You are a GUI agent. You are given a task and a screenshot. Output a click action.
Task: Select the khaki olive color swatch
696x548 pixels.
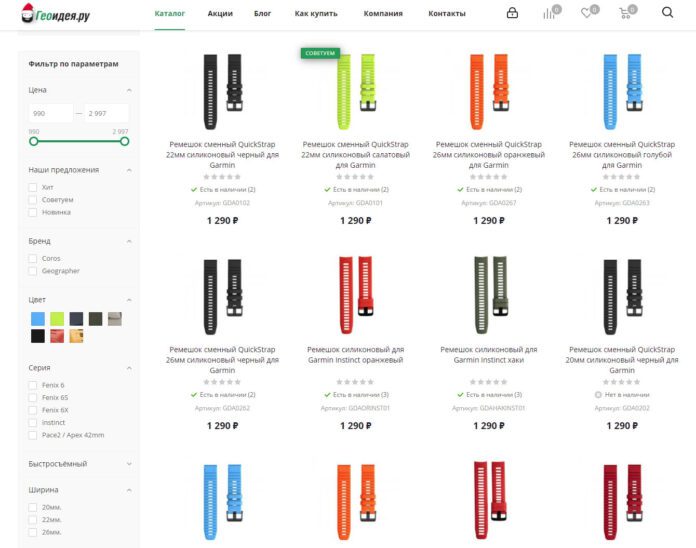pyautogui.click(x=95, y=319)
